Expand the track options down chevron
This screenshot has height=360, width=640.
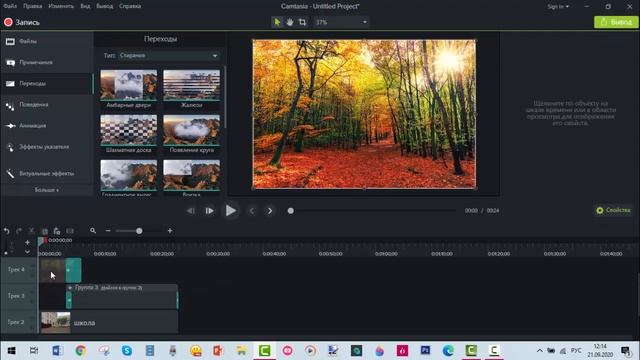27,251
